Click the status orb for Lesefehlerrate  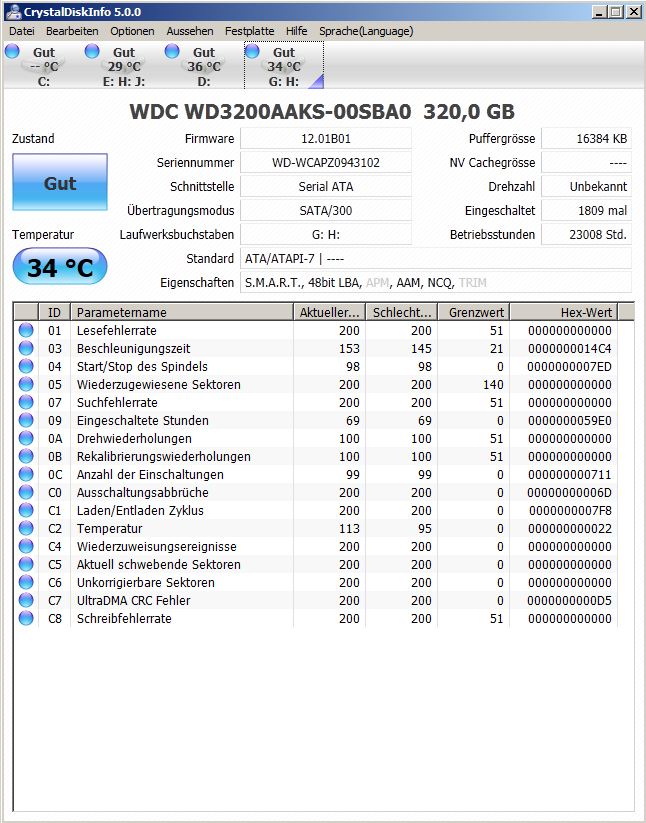coord(26,330)
